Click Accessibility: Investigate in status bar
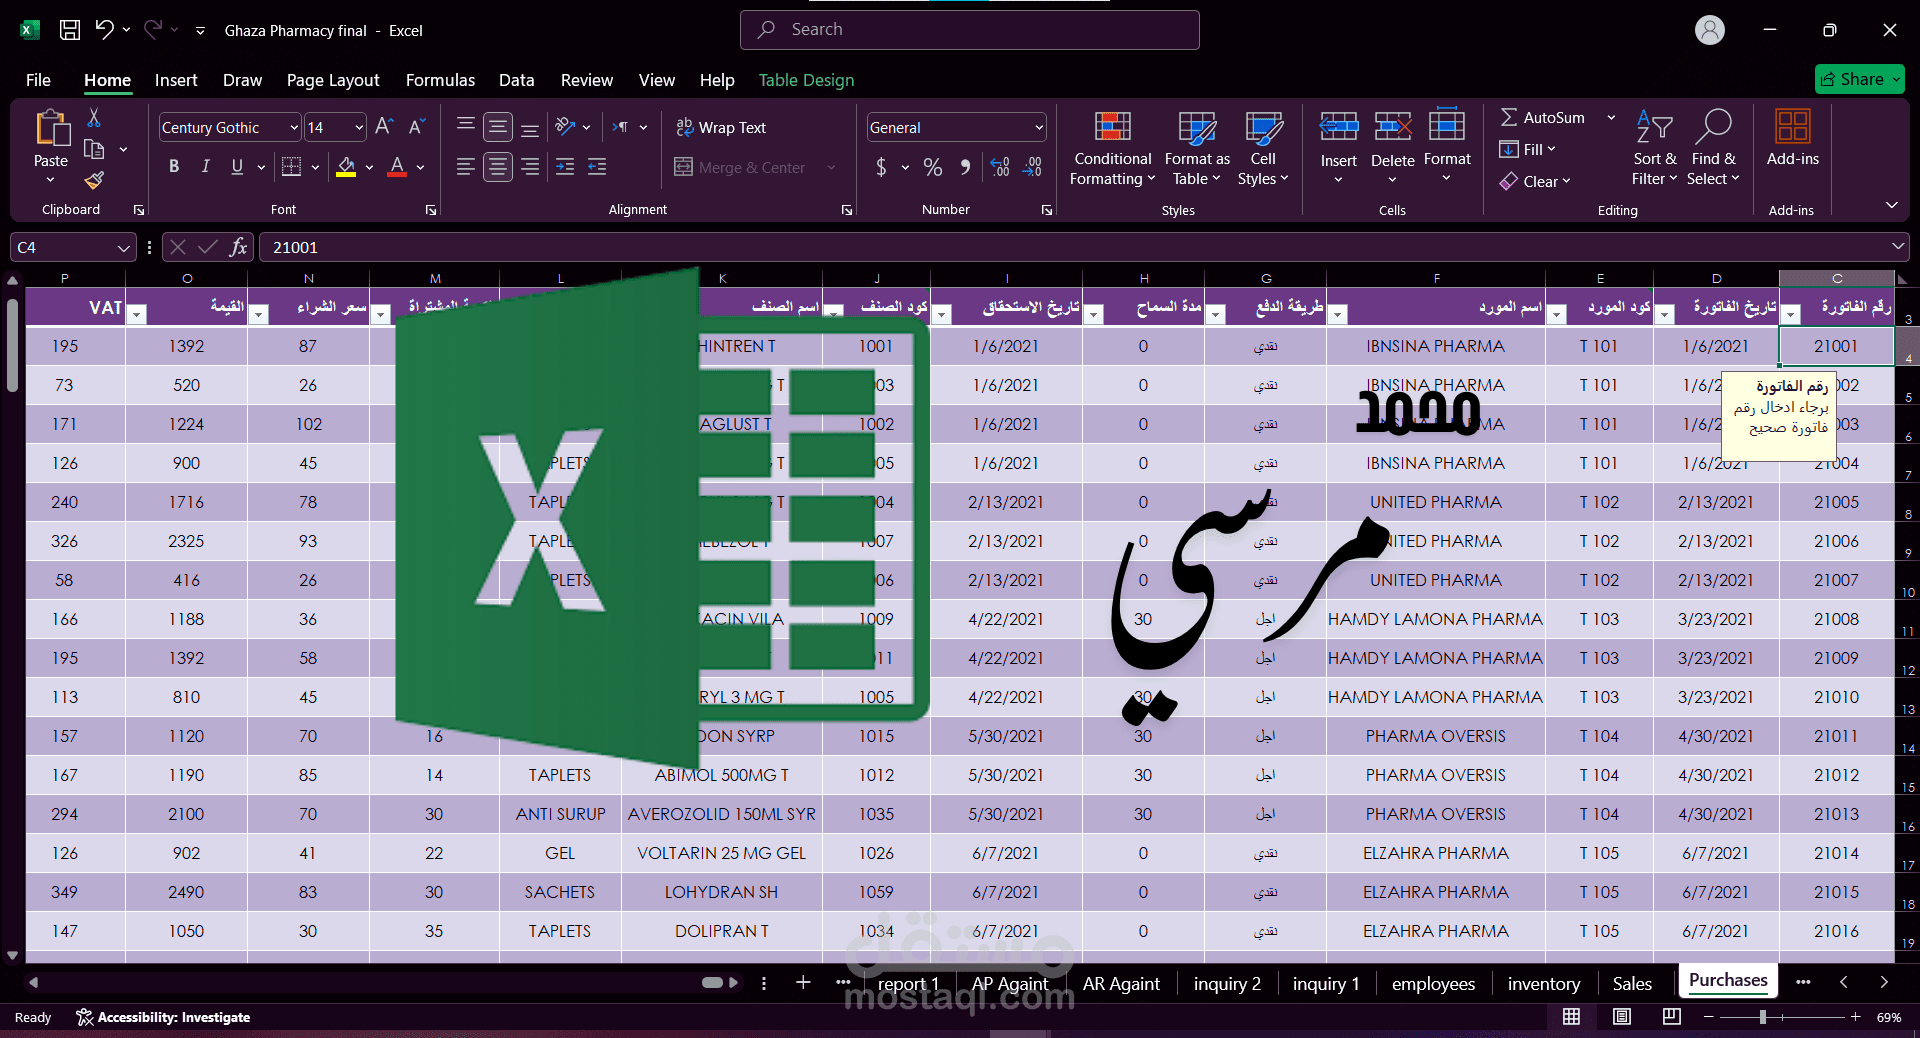This screenshot has width=1920, height=1038. pos(163,1017)
